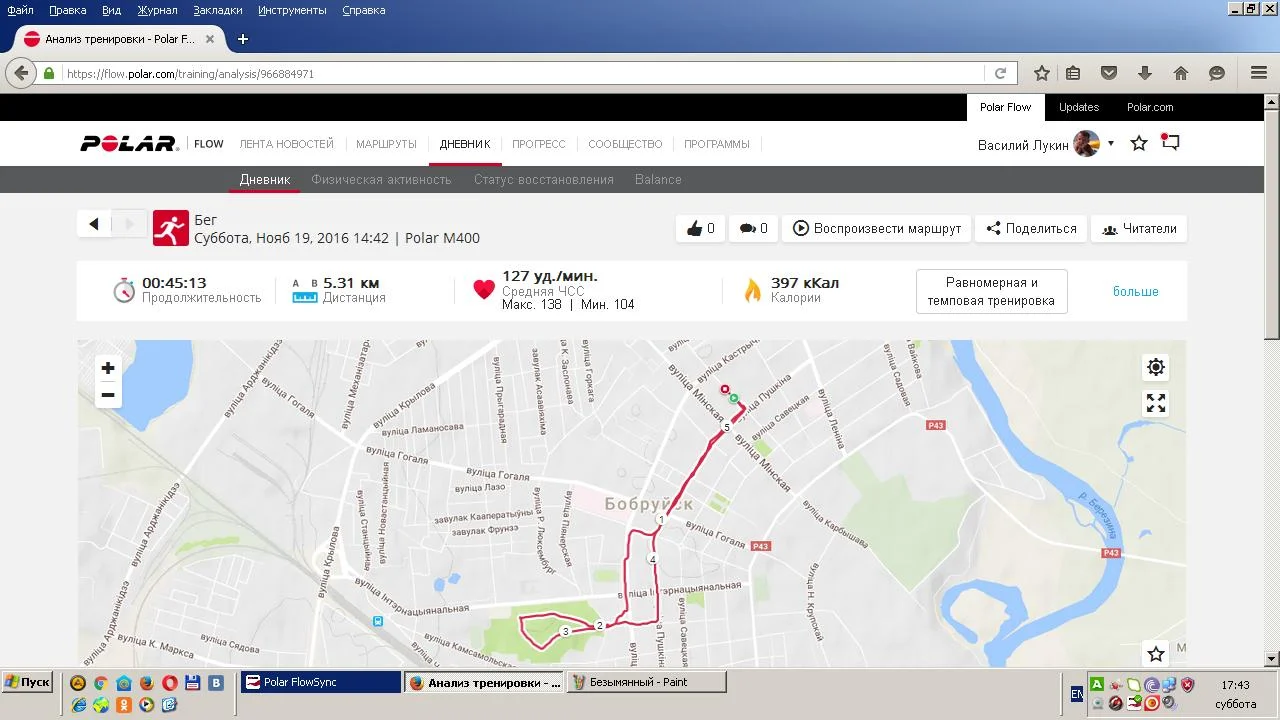Open the Polar.com top tab
Screen dimensions: 1280x720
pos(1150,107)
